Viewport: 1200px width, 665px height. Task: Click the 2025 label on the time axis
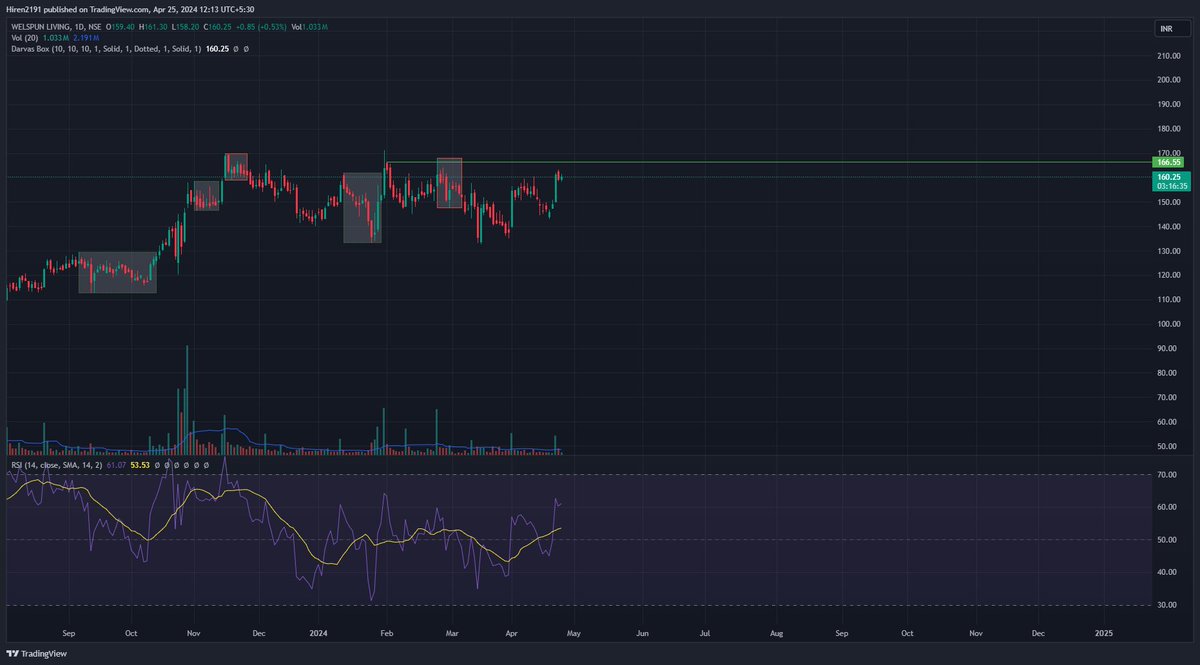[1104, 633]
